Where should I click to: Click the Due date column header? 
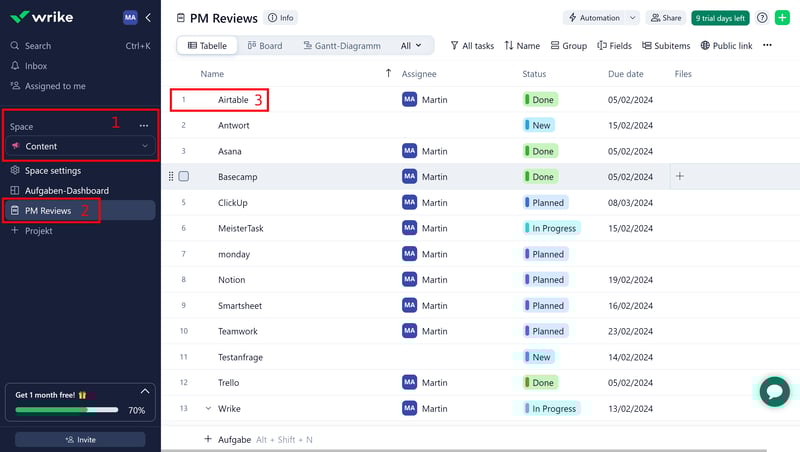[x=626, y=74]
